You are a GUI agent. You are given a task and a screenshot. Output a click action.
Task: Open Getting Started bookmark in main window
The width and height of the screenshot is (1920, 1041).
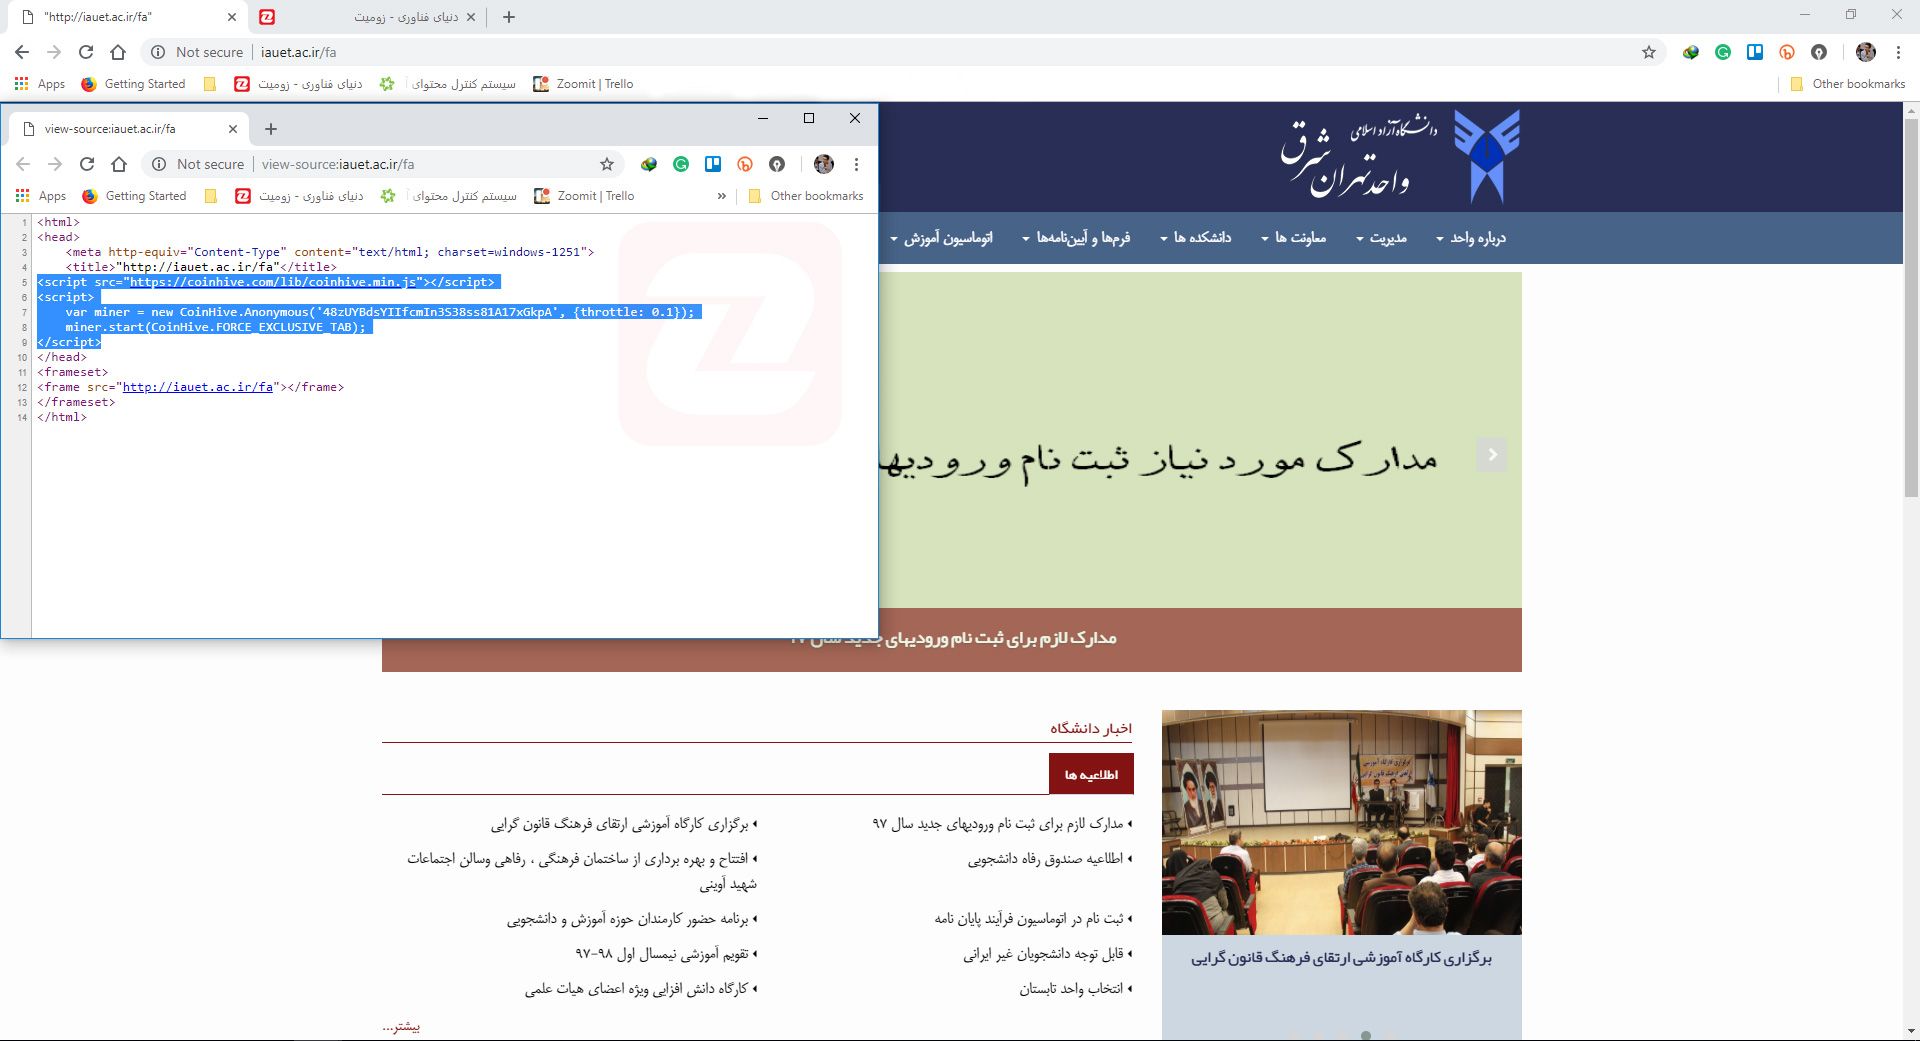tap(133, 84)
